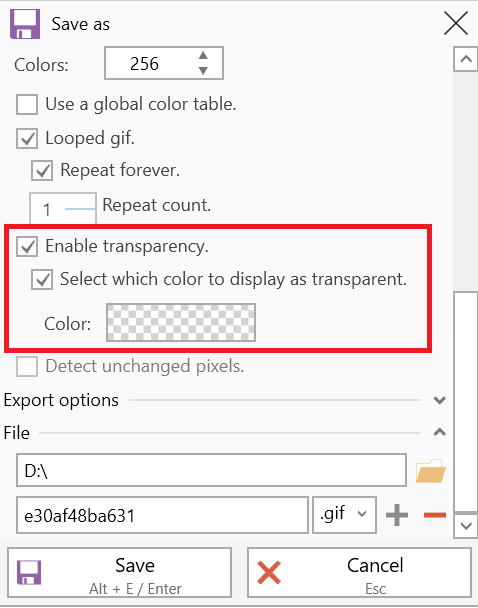The width and height of the screenshot is (478, 608).
Task: Toggle the Repeat forever checkbox
Action: [42, 171]
